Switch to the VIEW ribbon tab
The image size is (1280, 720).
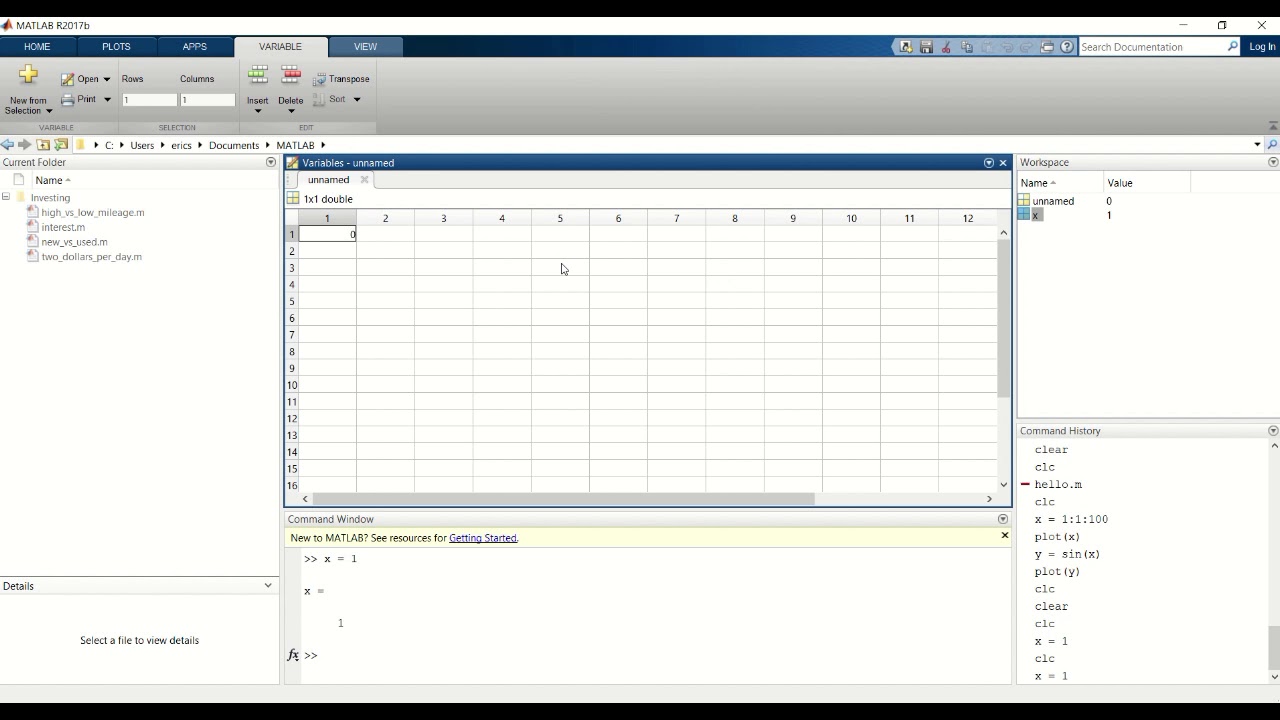(365, 47)
